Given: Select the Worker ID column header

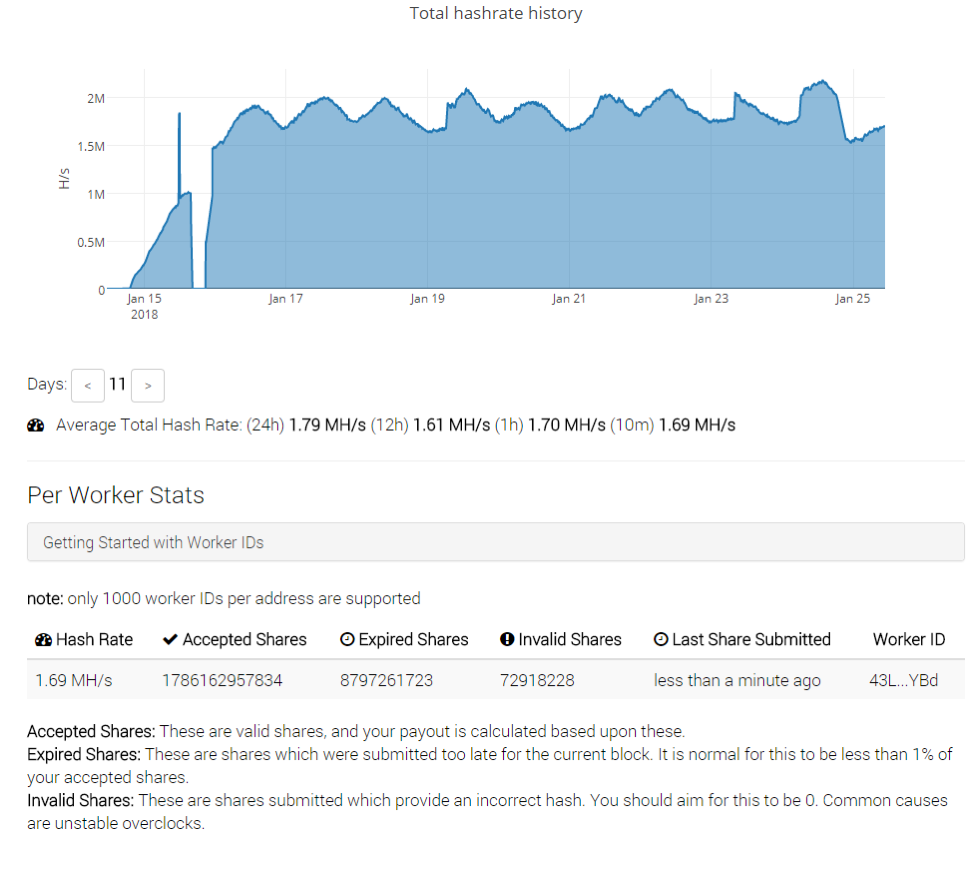Looking at the screenshot, I should 909,640.
